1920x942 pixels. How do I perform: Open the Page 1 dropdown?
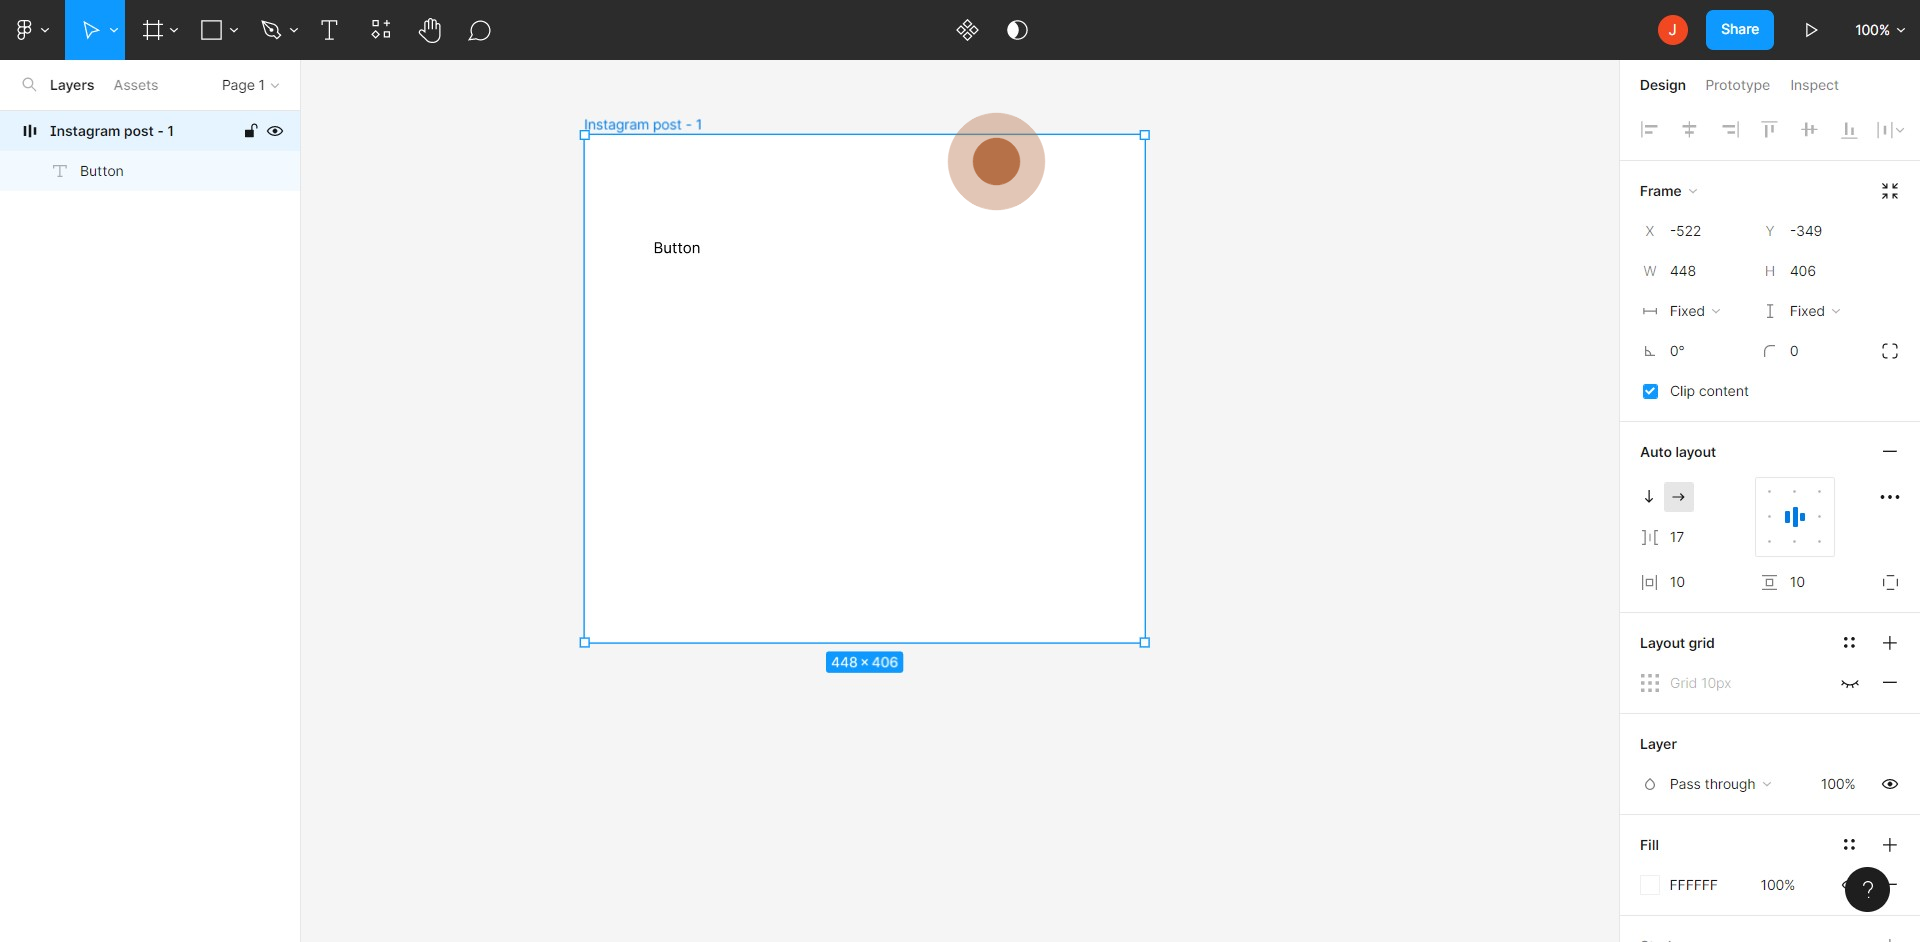[x=250, y=85]
